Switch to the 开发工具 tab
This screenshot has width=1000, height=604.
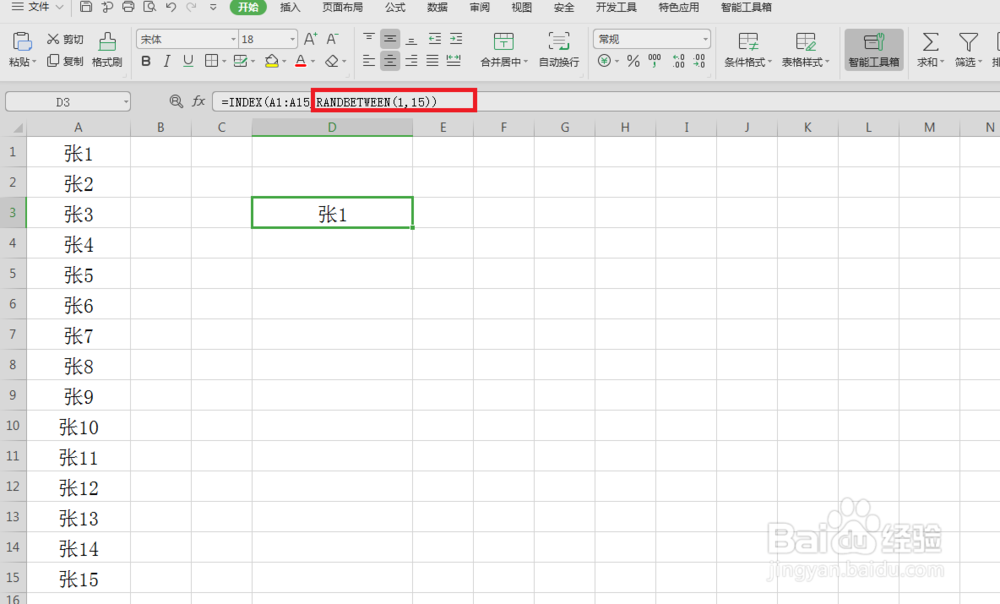coord(616,8)
